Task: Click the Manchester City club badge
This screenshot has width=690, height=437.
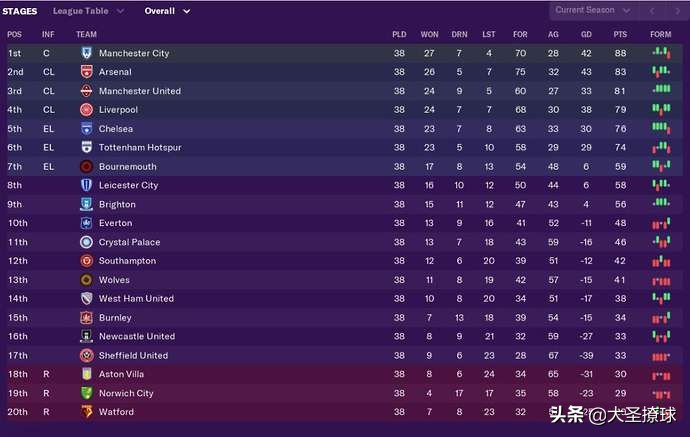Action: click(86, 53)
